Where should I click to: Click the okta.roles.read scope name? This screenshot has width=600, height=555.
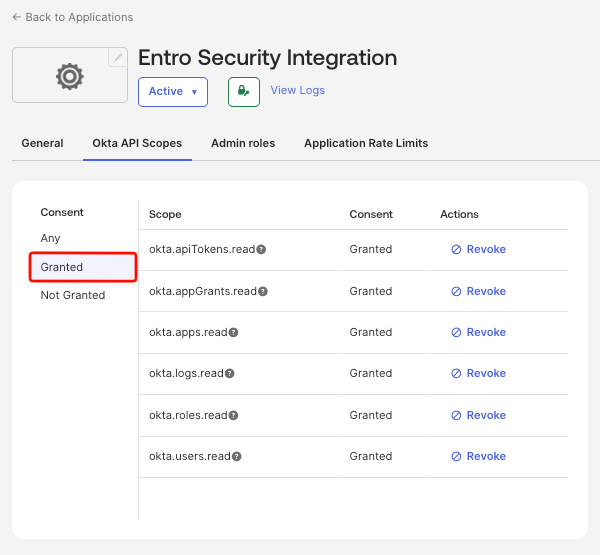(188, 416)
